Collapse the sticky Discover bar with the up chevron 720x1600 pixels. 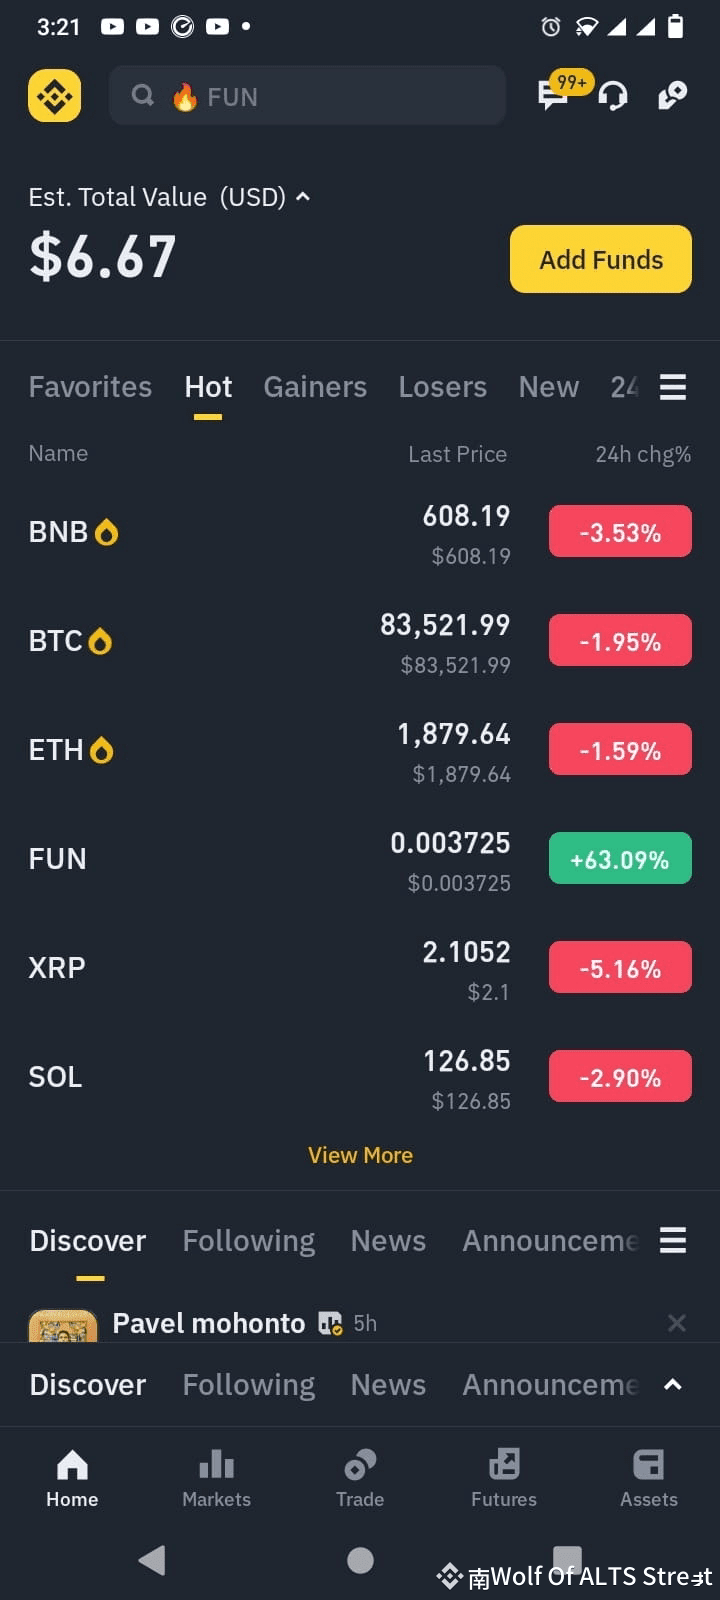(673, 1384)
